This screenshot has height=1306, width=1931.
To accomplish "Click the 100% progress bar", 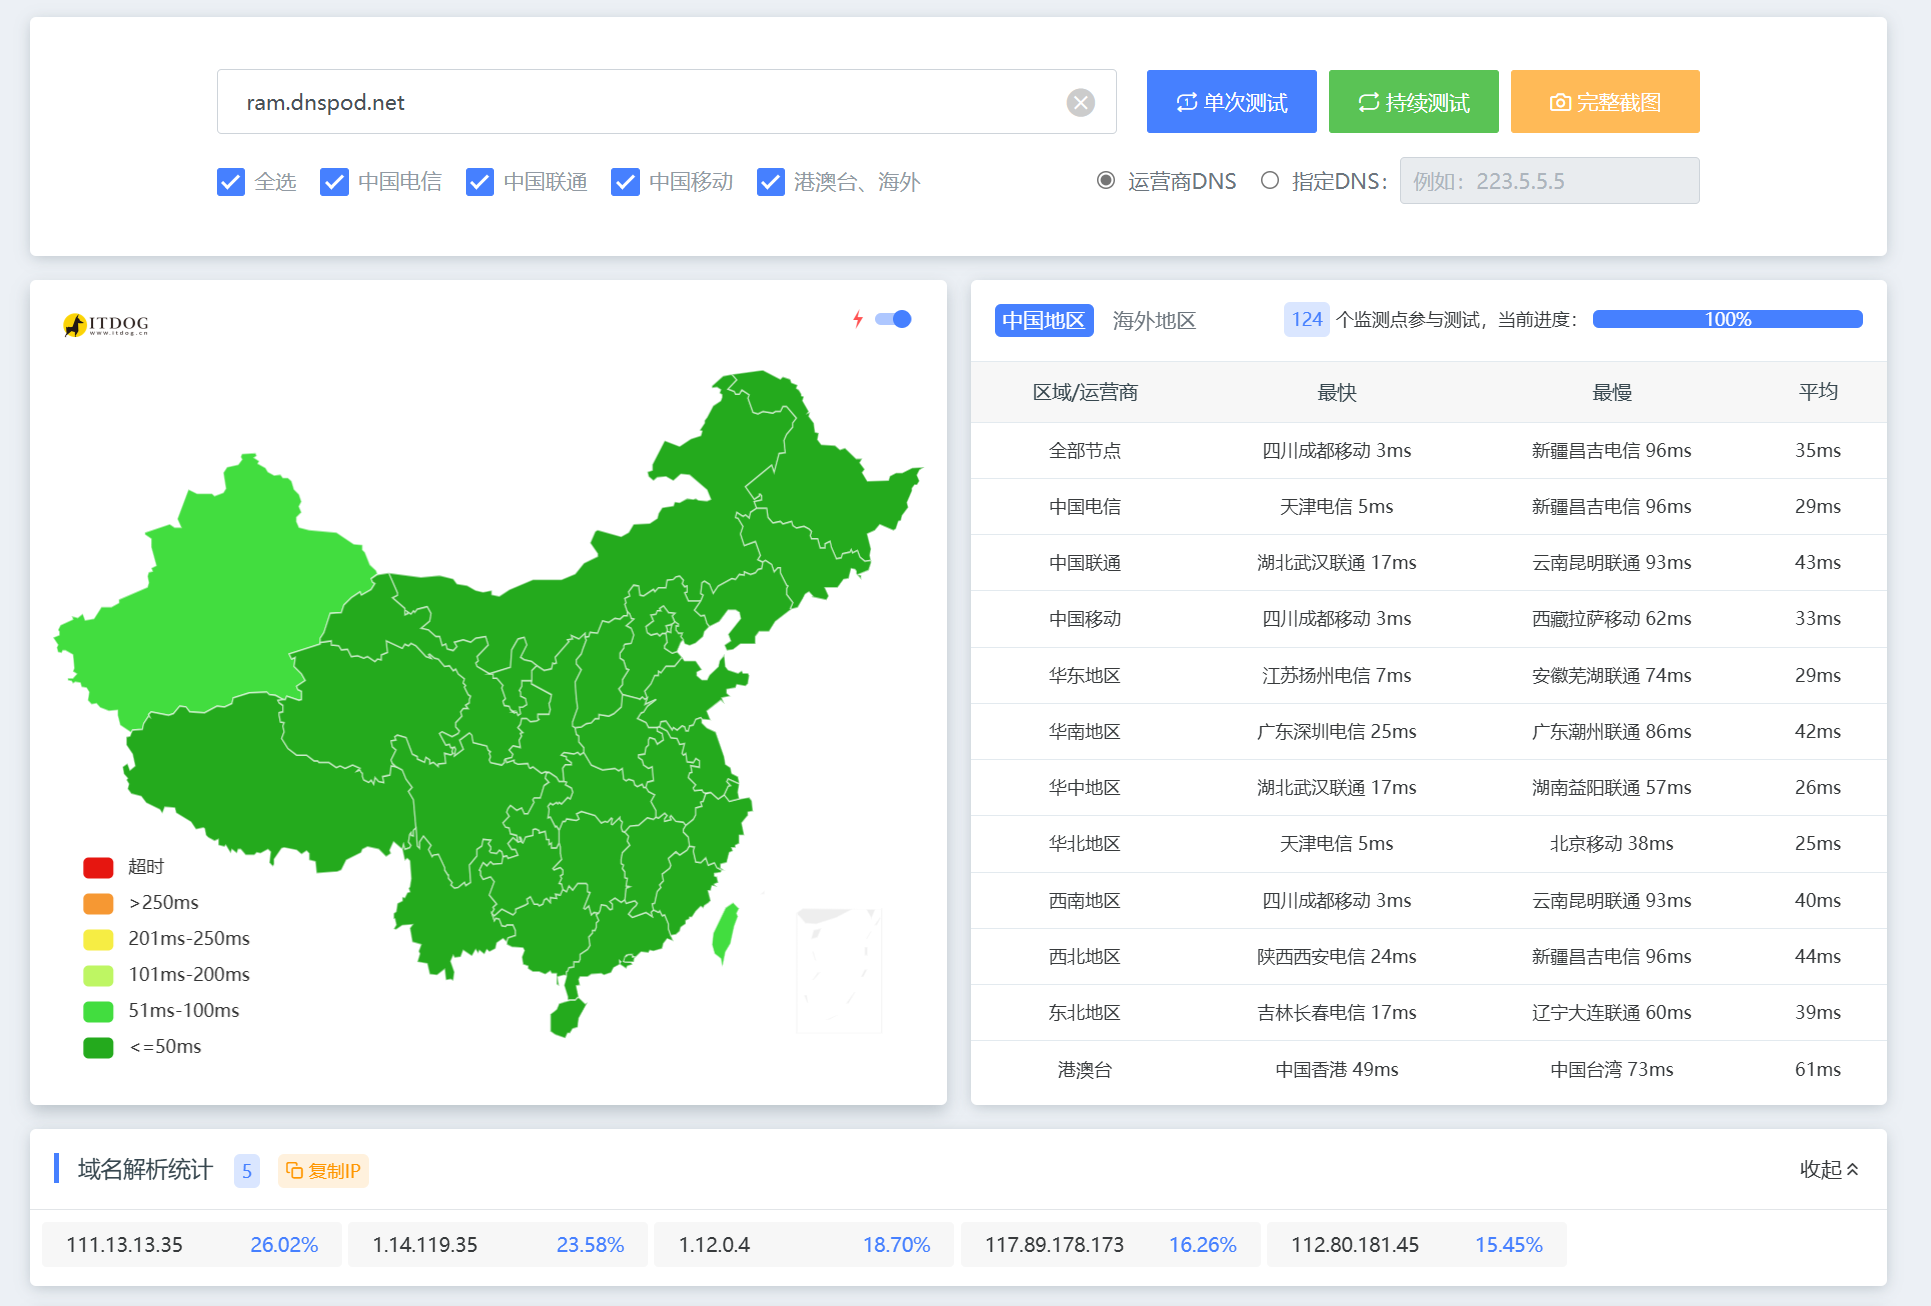I will [1727, 319].
